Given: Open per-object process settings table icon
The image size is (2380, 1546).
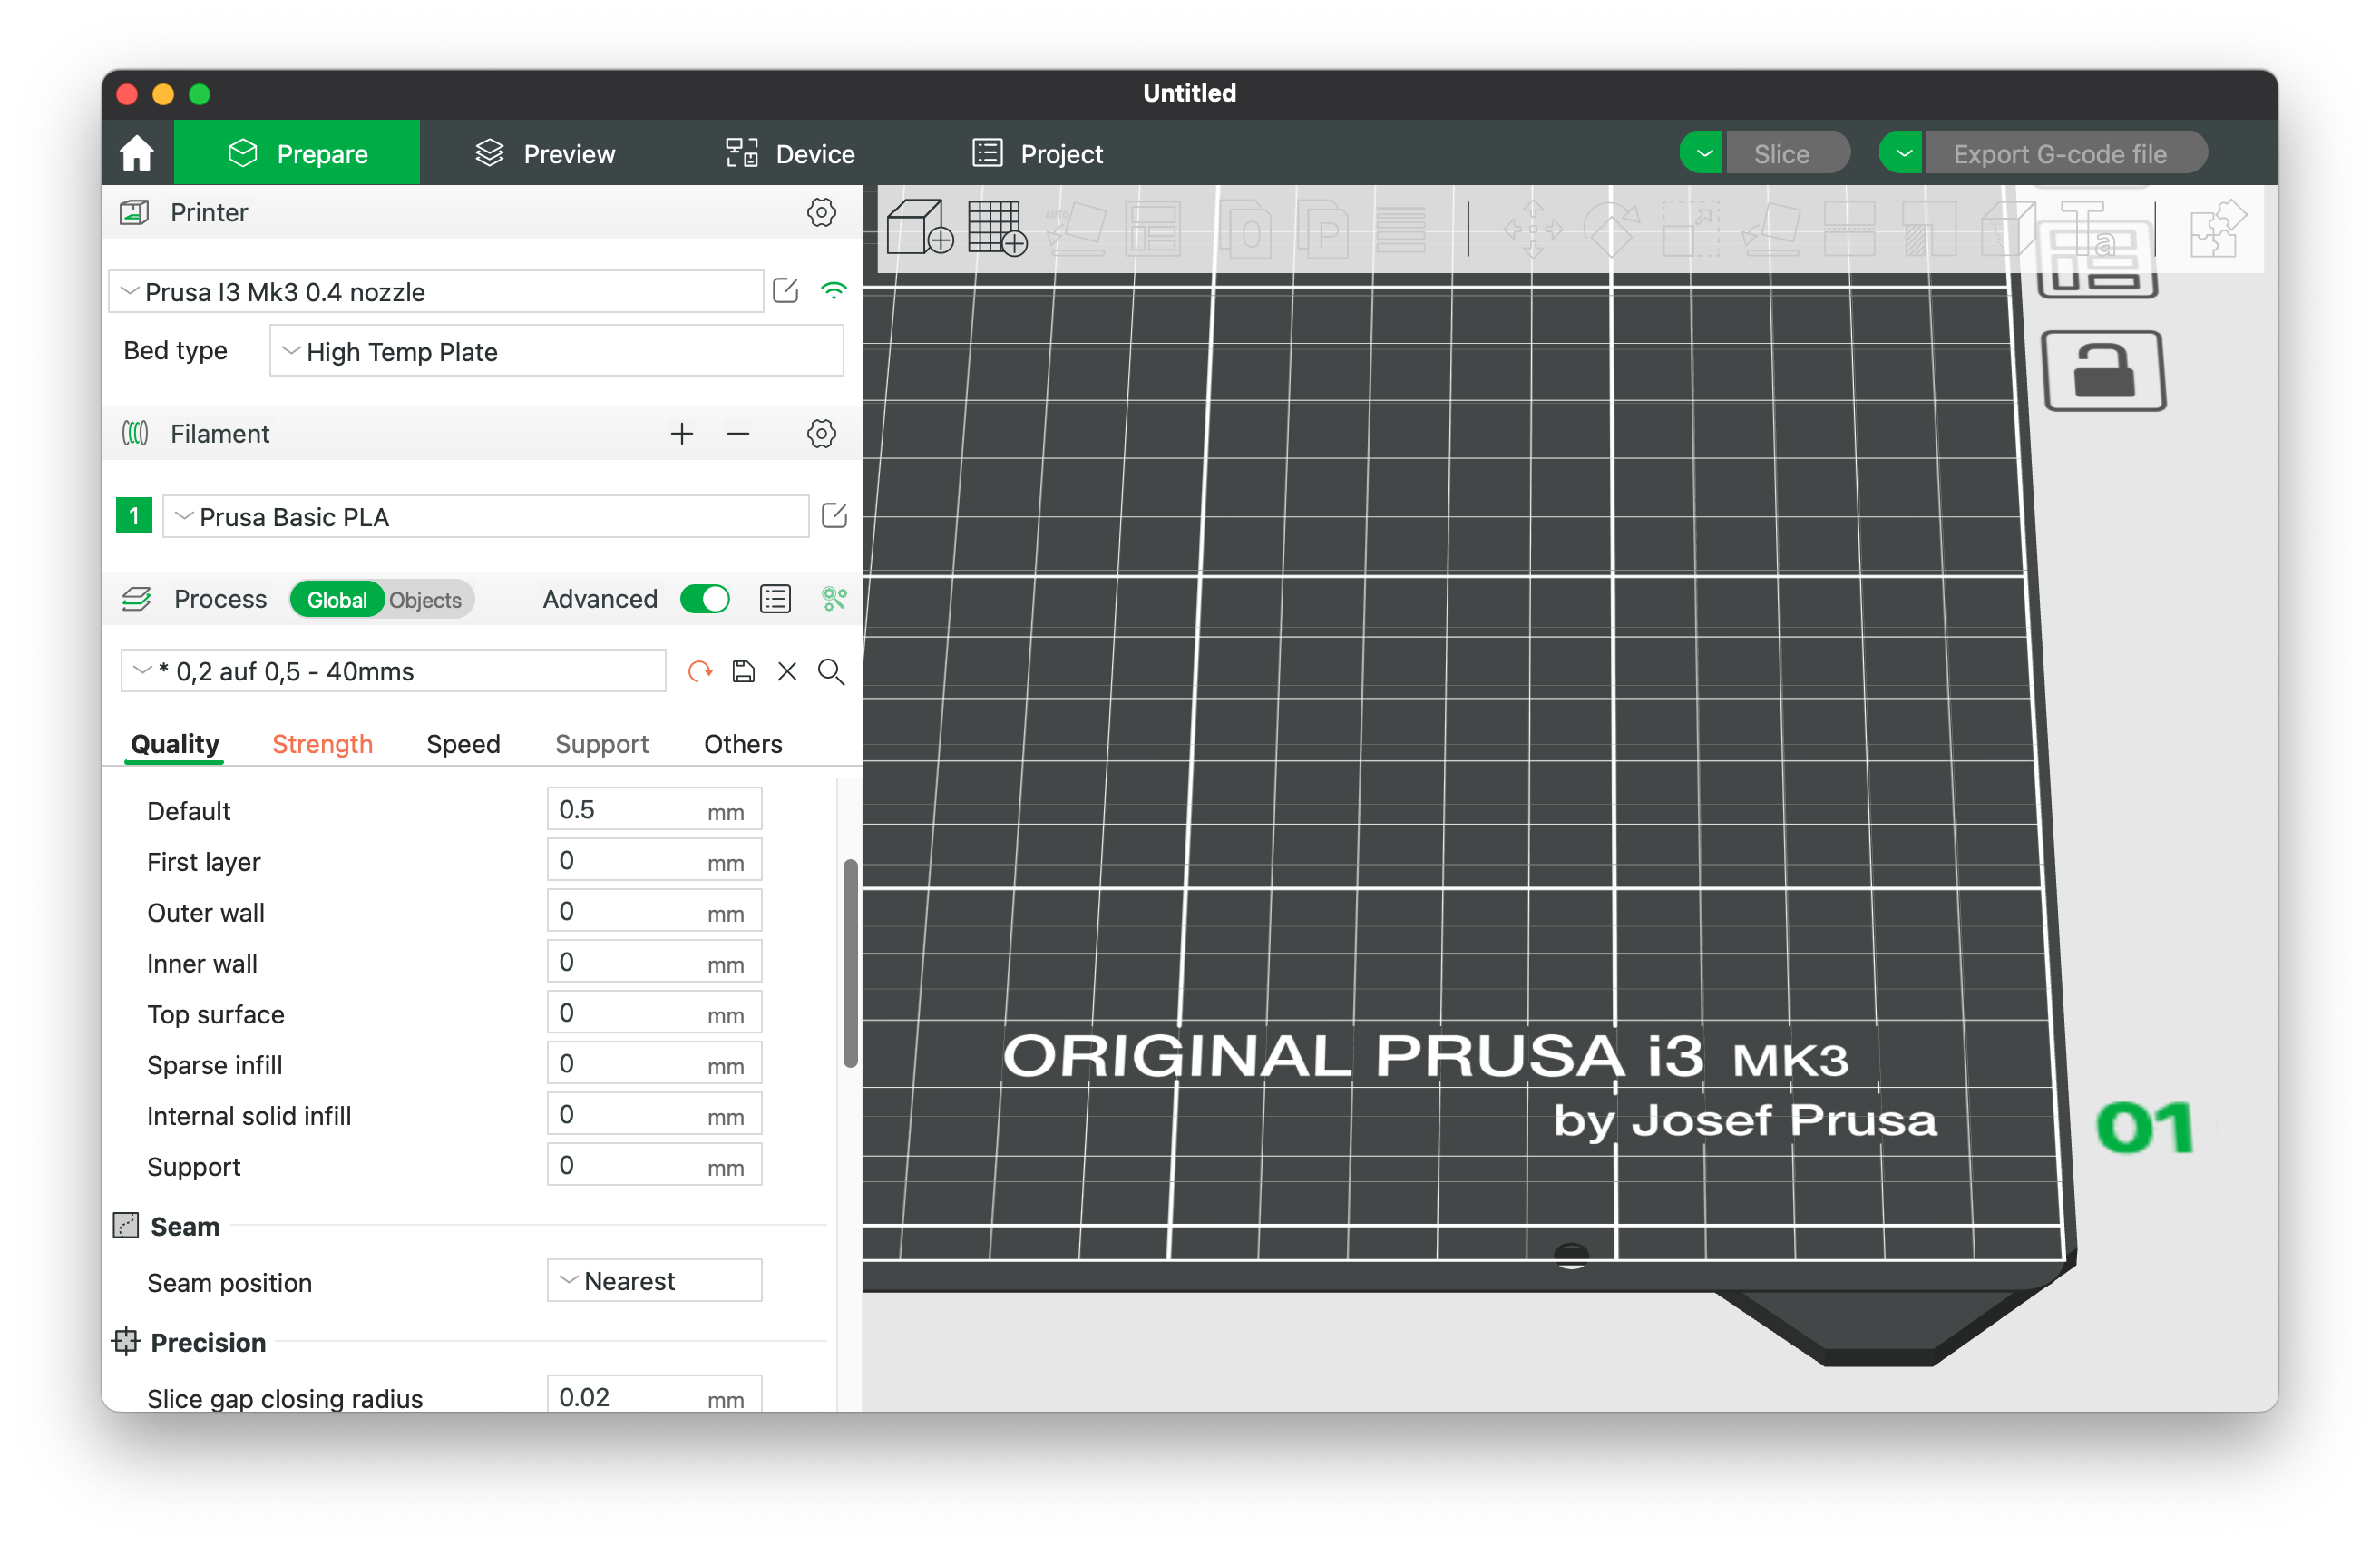Looking at the screenshot, I should coord(775,599).
